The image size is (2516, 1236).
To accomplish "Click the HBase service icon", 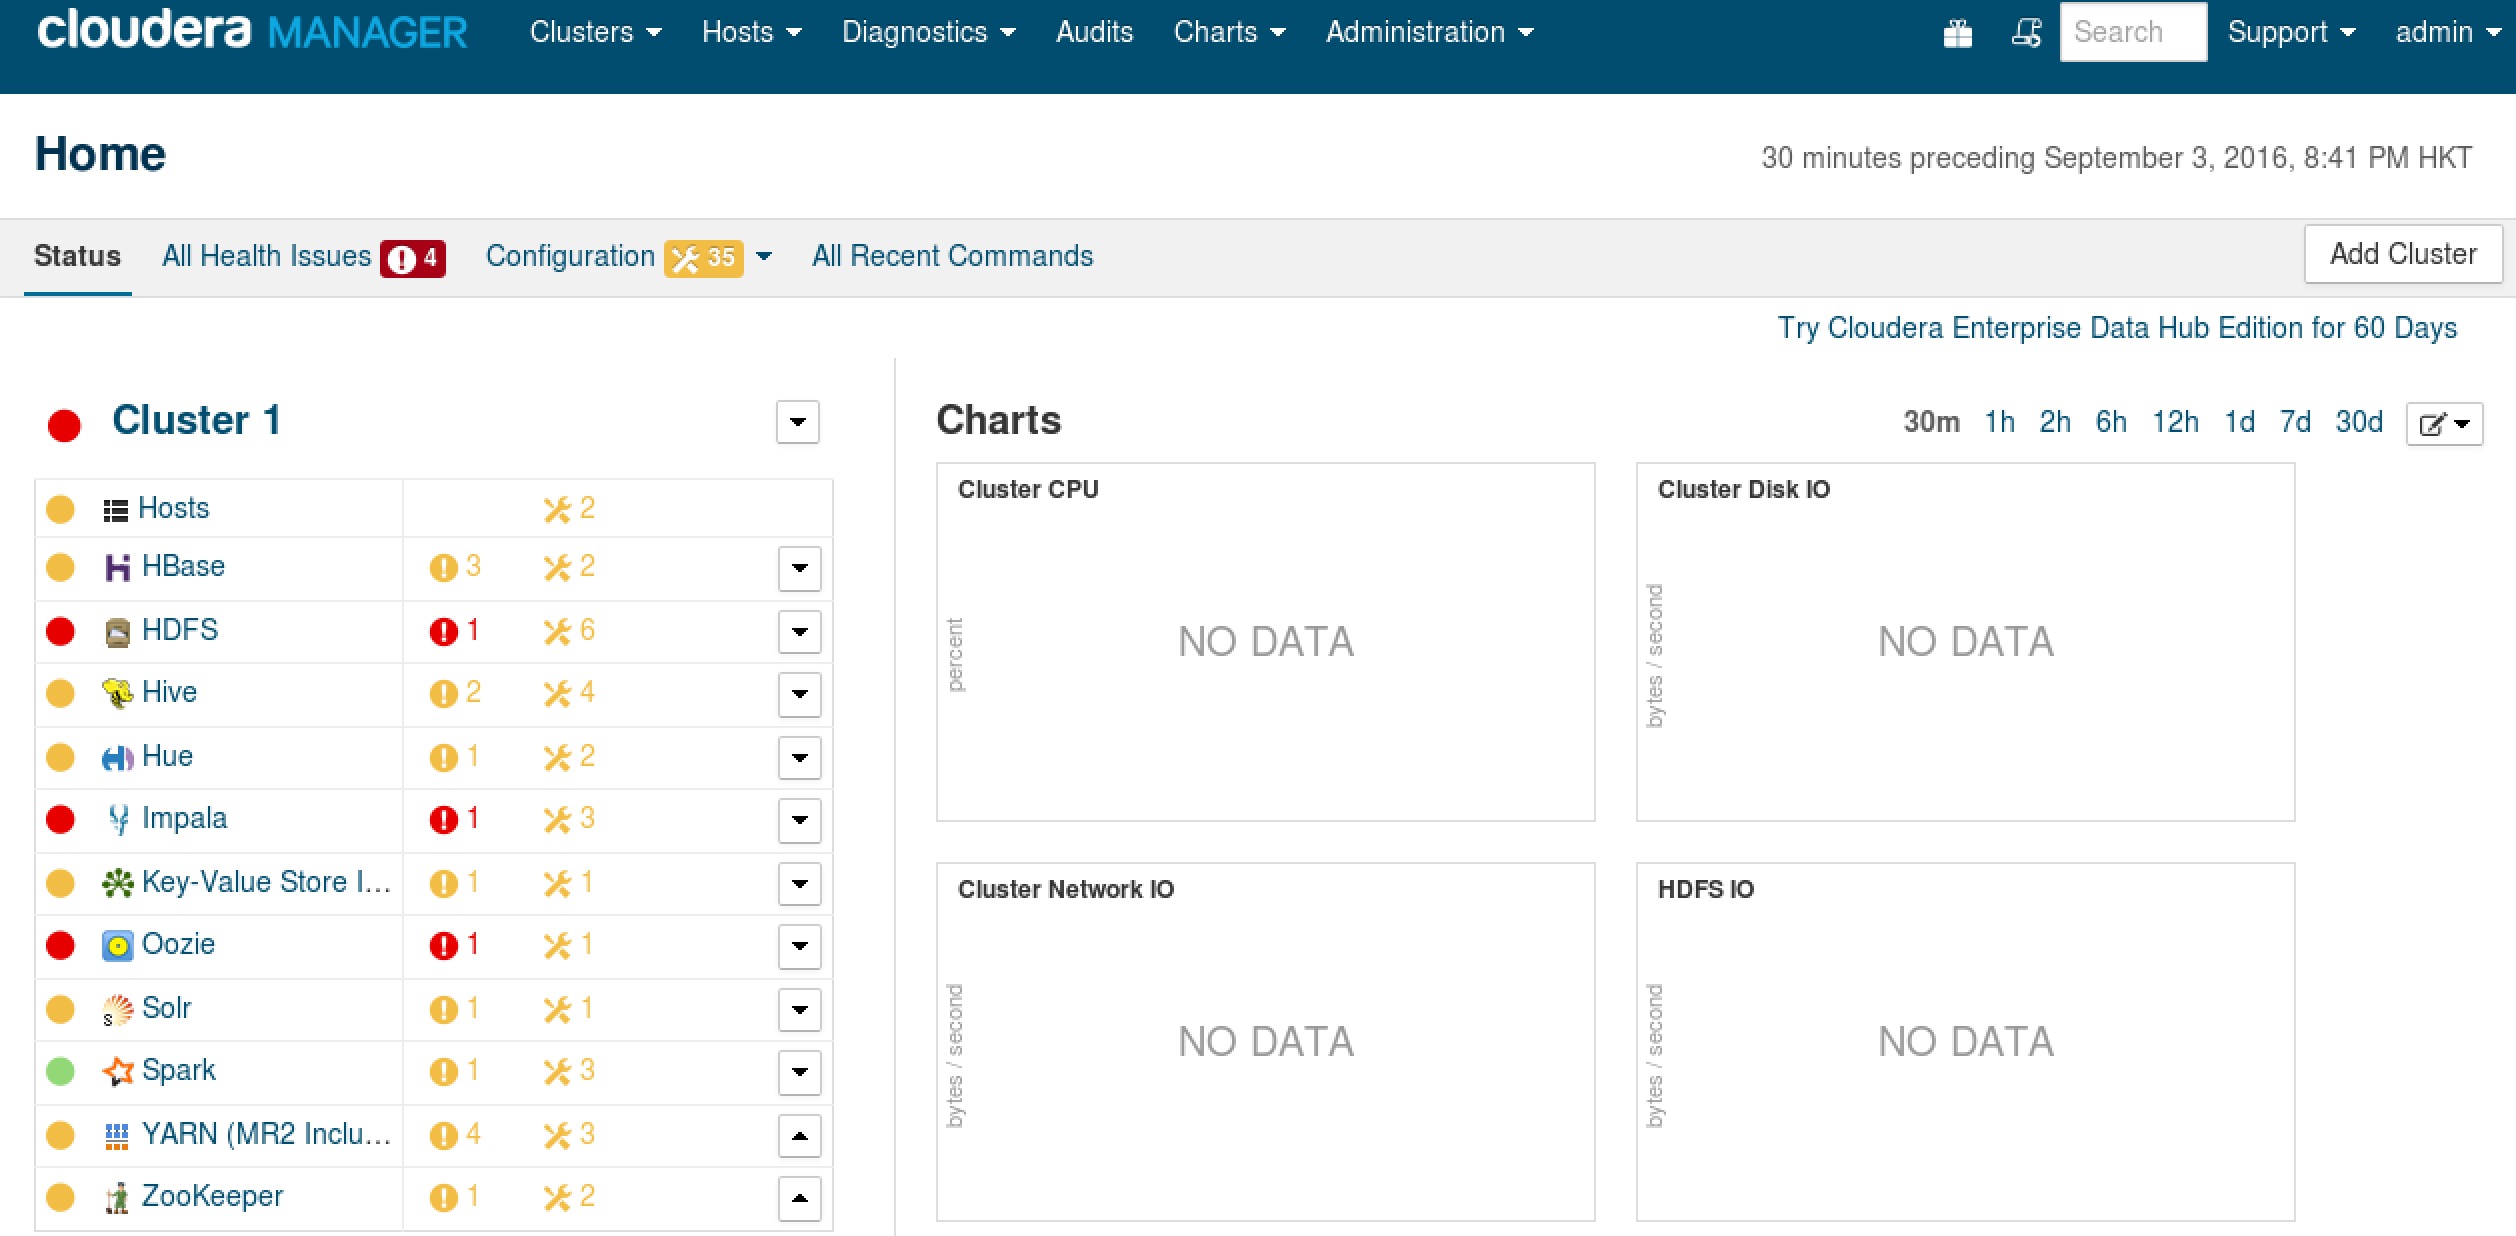I will (117, 568).
